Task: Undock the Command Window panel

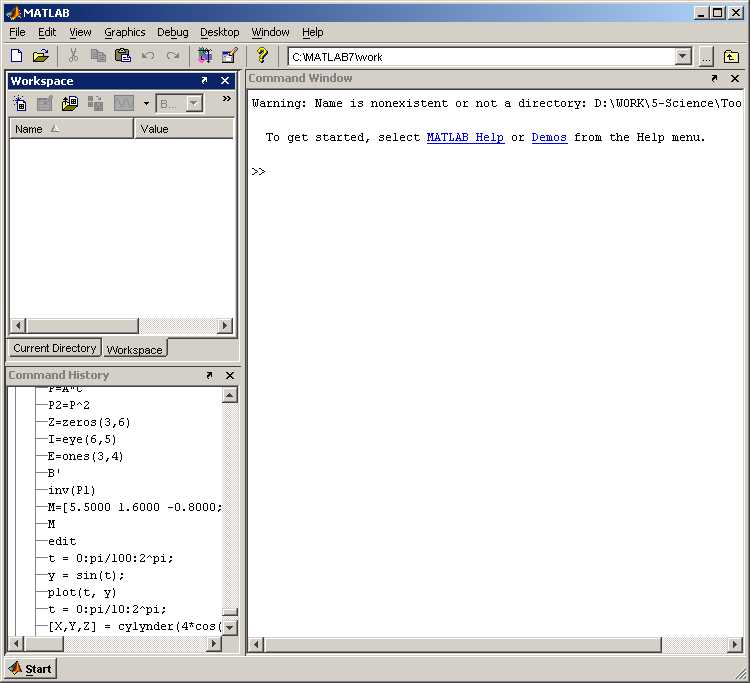Action: 714,79
